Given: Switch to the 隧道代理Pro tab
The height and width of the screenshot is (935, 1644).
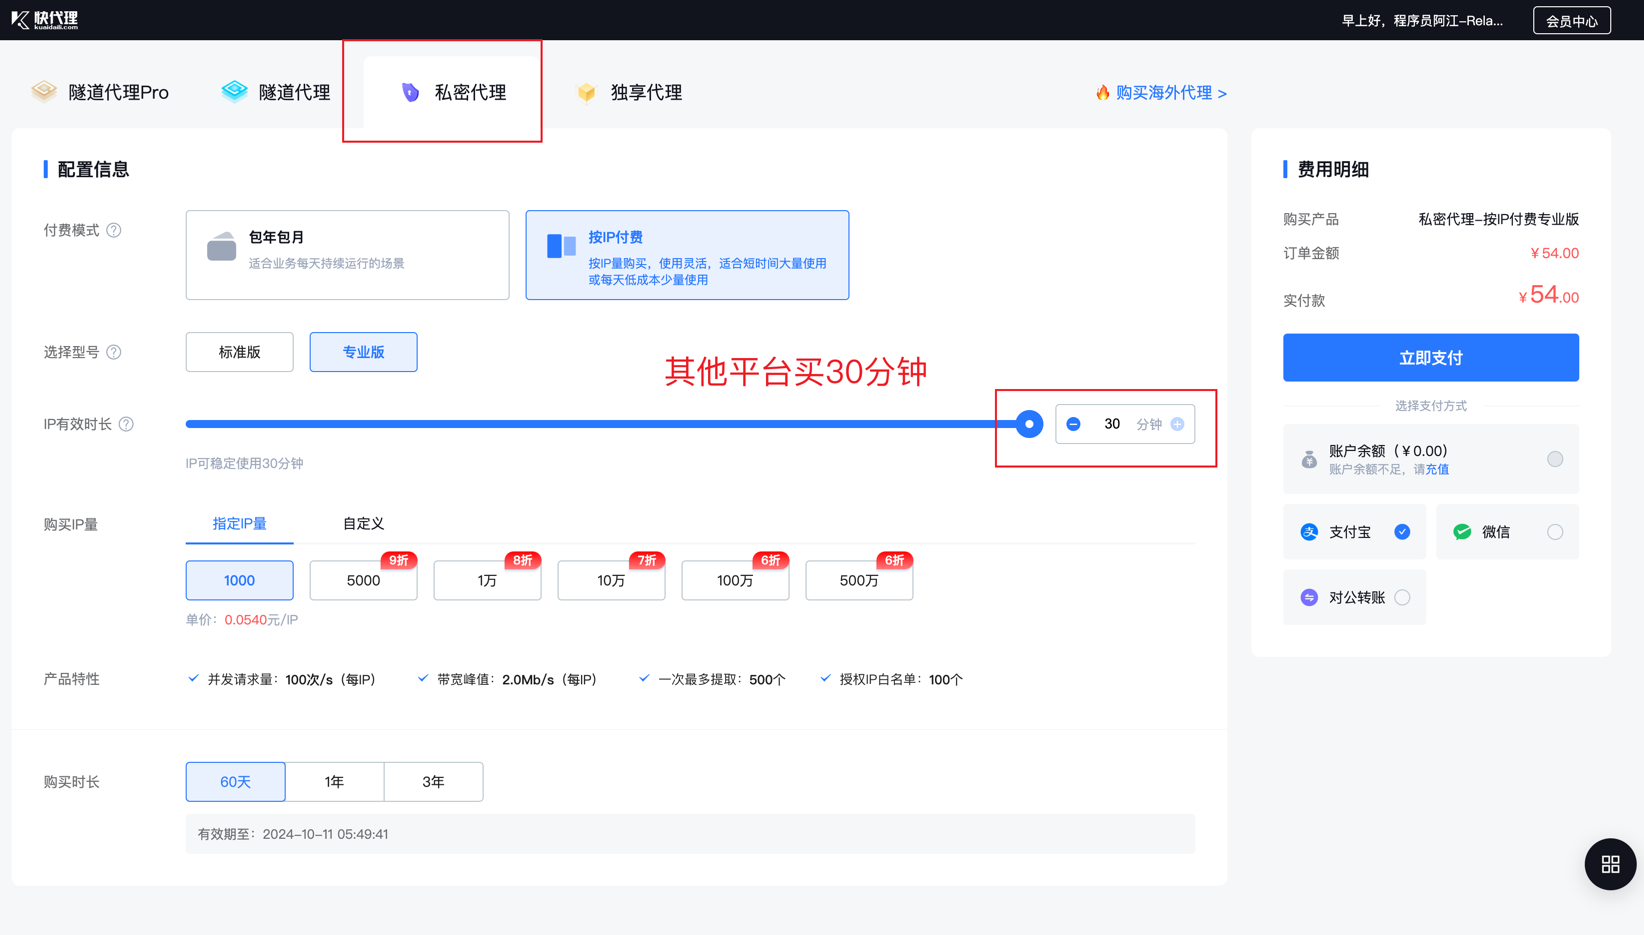Looking at the screenshot, I should 101,92.
